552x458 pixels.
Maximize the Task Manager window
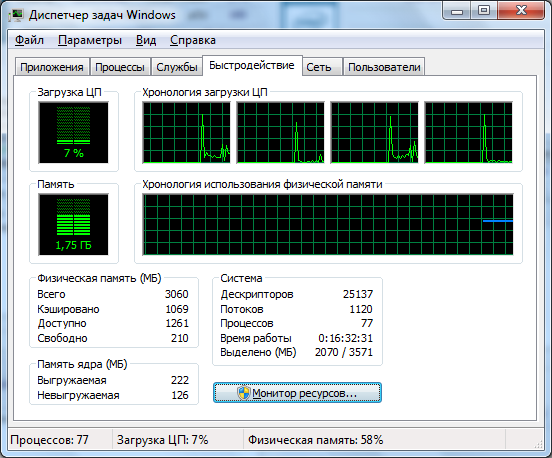pos(484,11)
